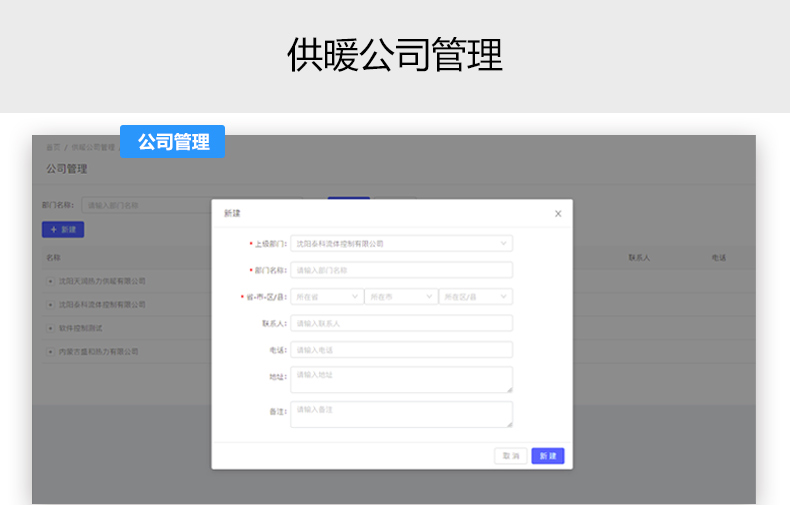790x505 pixels.
Task: Expand the 所在省 province dropdown
Action: 327,297
